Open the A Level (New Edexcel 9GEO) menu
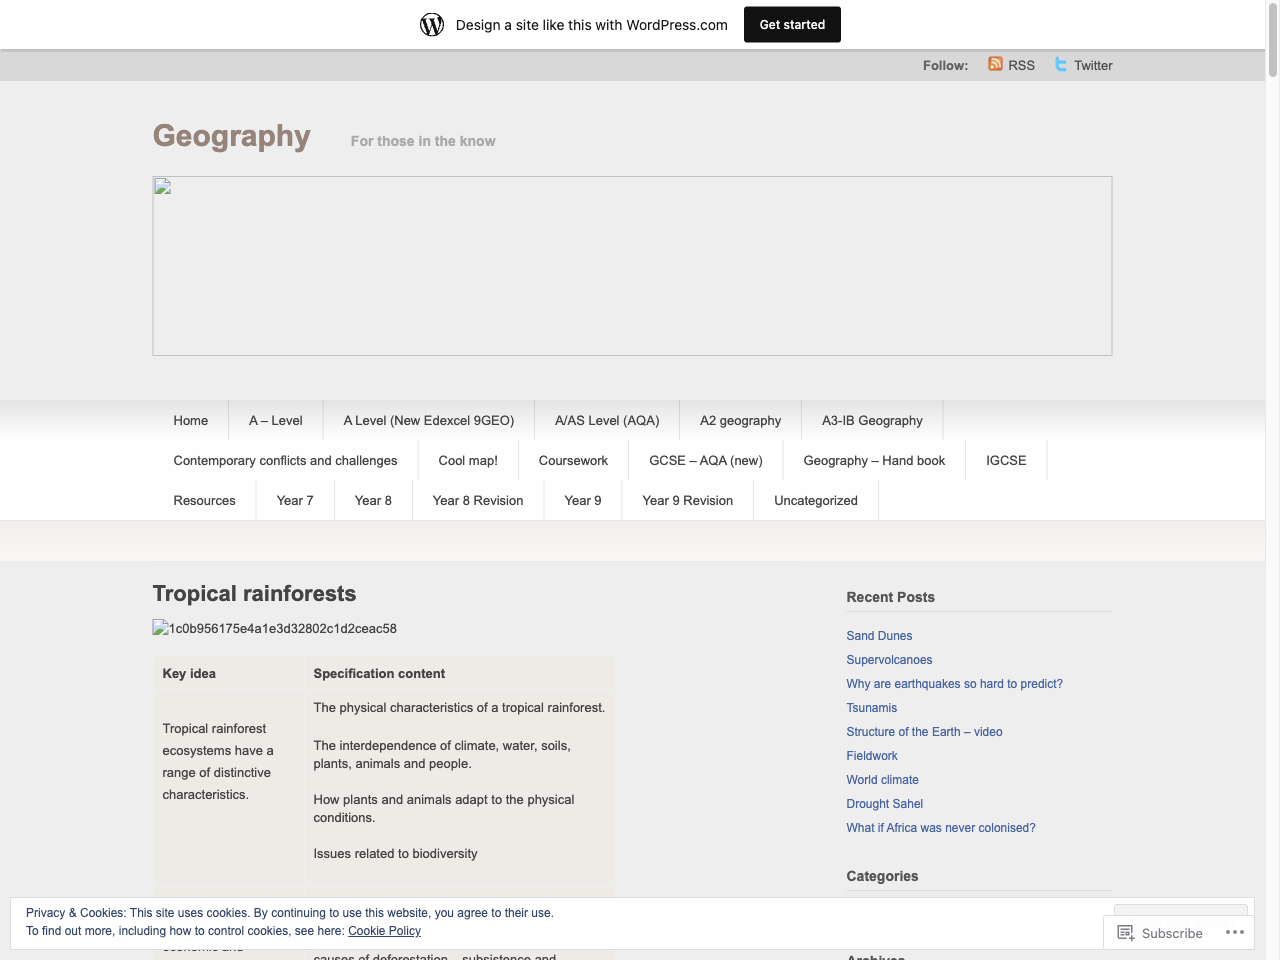Viewport: 1280px width, 960px height. click(428, 421)
